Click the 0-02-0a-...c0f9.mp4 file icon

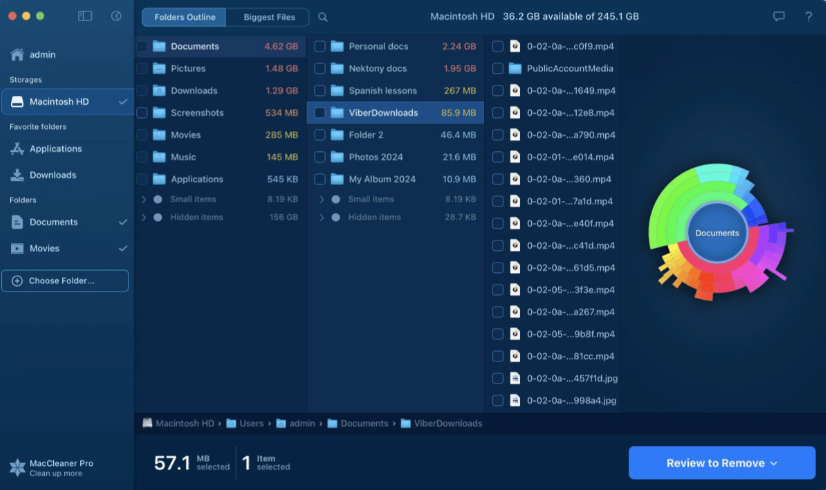(x=515, y=46)
